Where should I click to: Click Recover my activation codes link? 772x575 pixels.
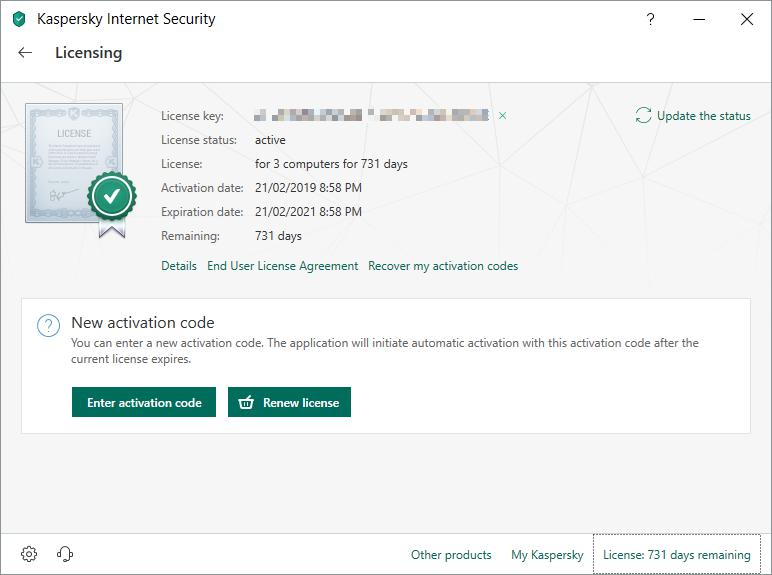(443, 266)
